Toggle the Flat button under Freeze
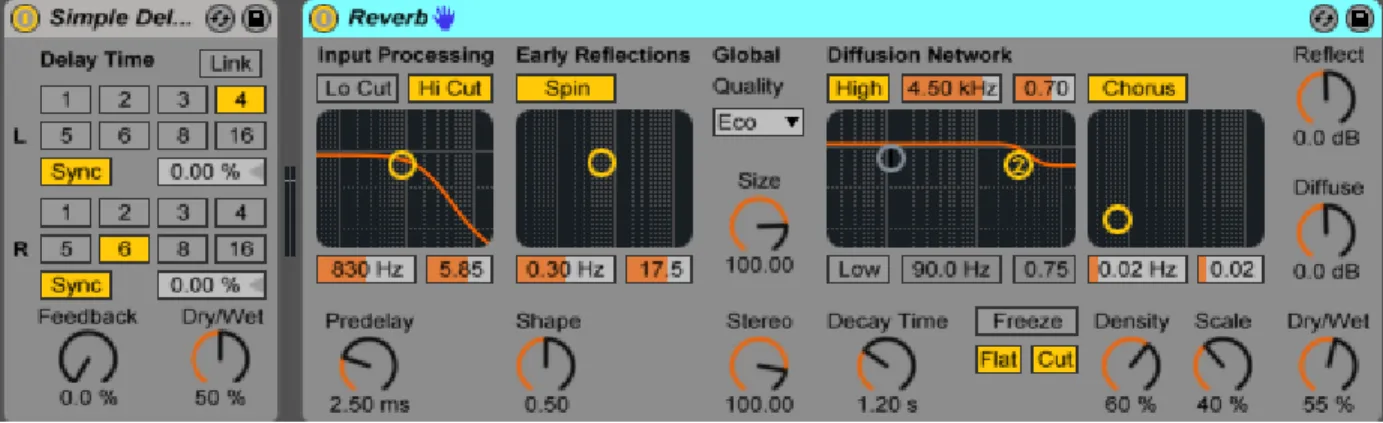Viewport: 1383px width, 423px height. [x=999, y=359]
